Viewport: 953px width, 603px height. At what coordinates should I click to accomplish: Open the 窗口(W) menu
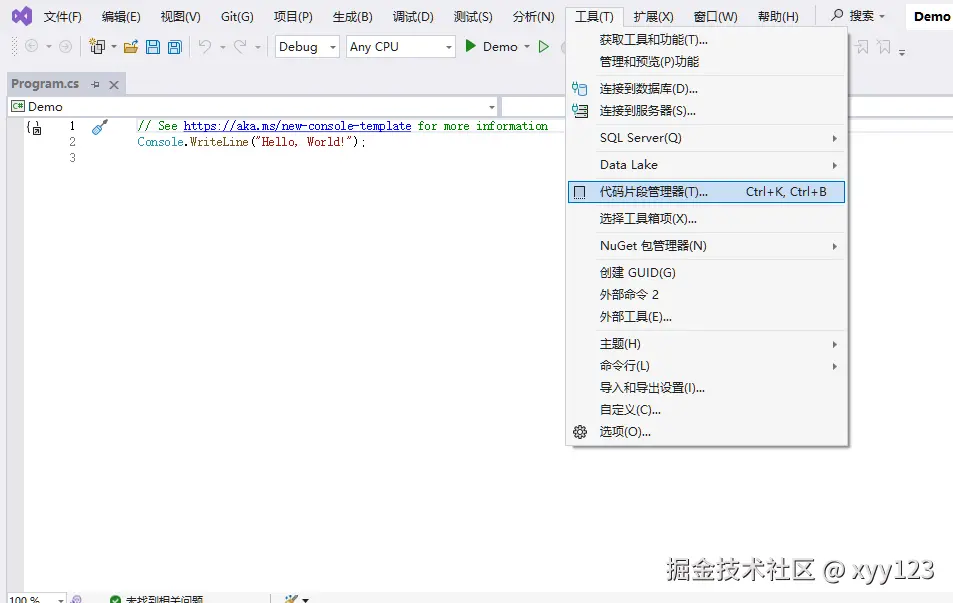(715, 16)
